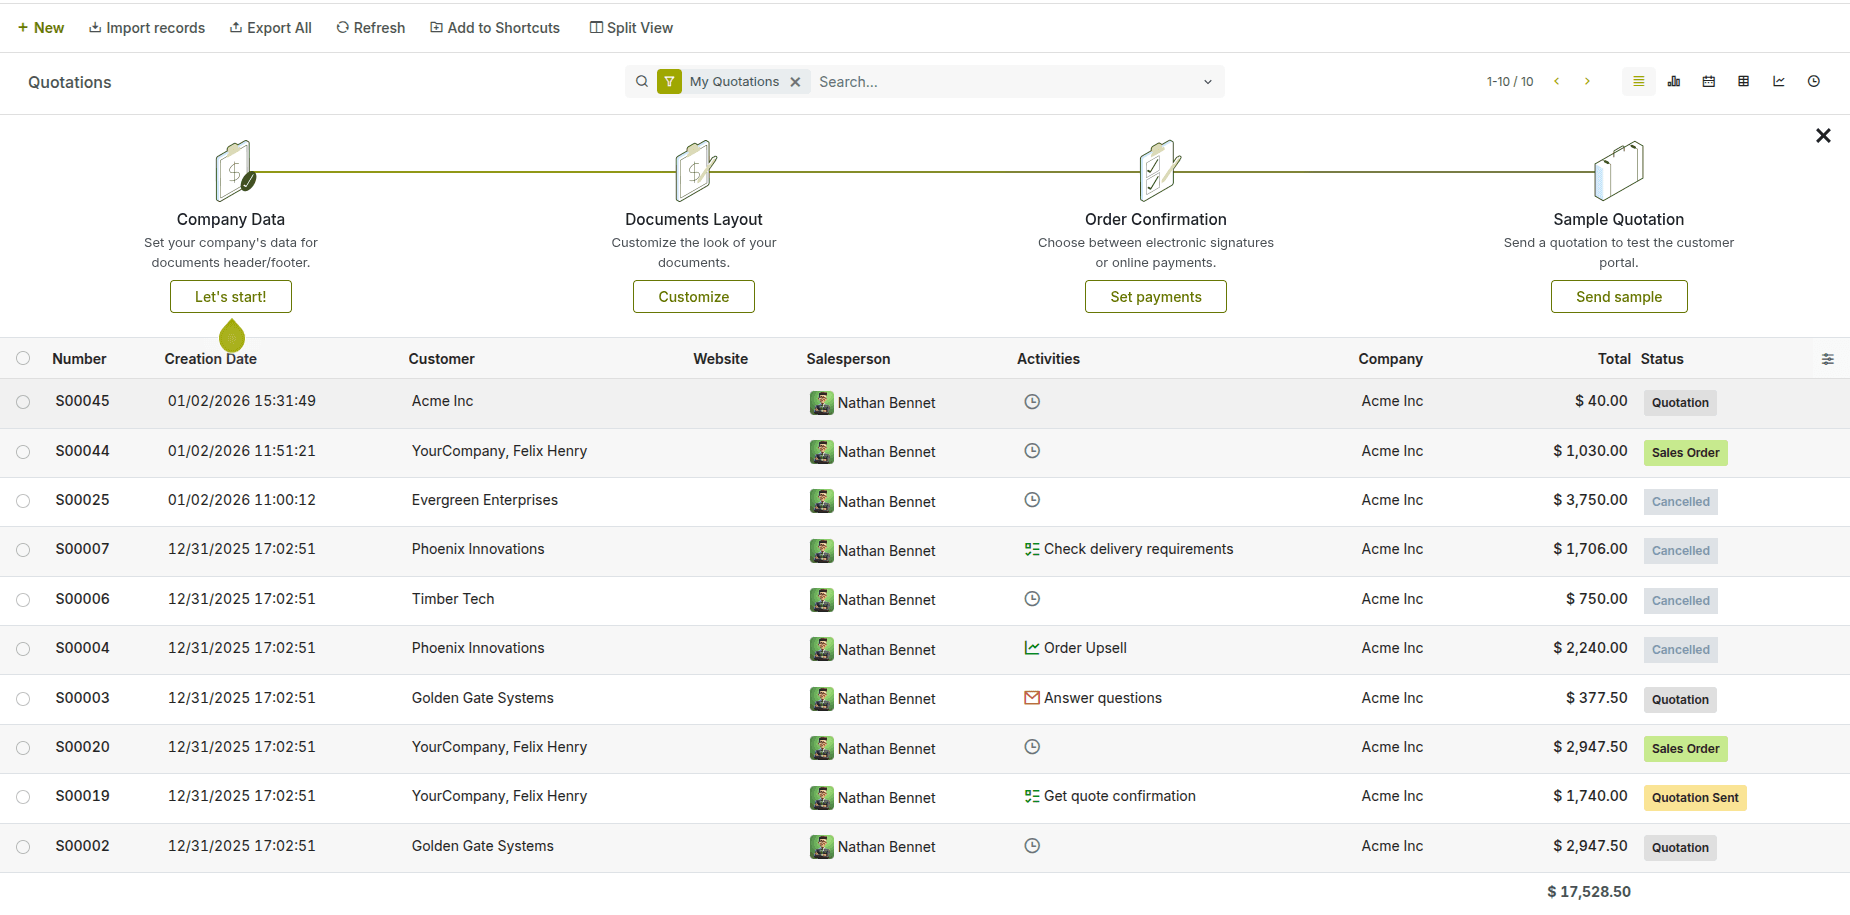Switch to the Kanban view
This screenshot has width=1850, height=915.
(x=1673, y=82)
